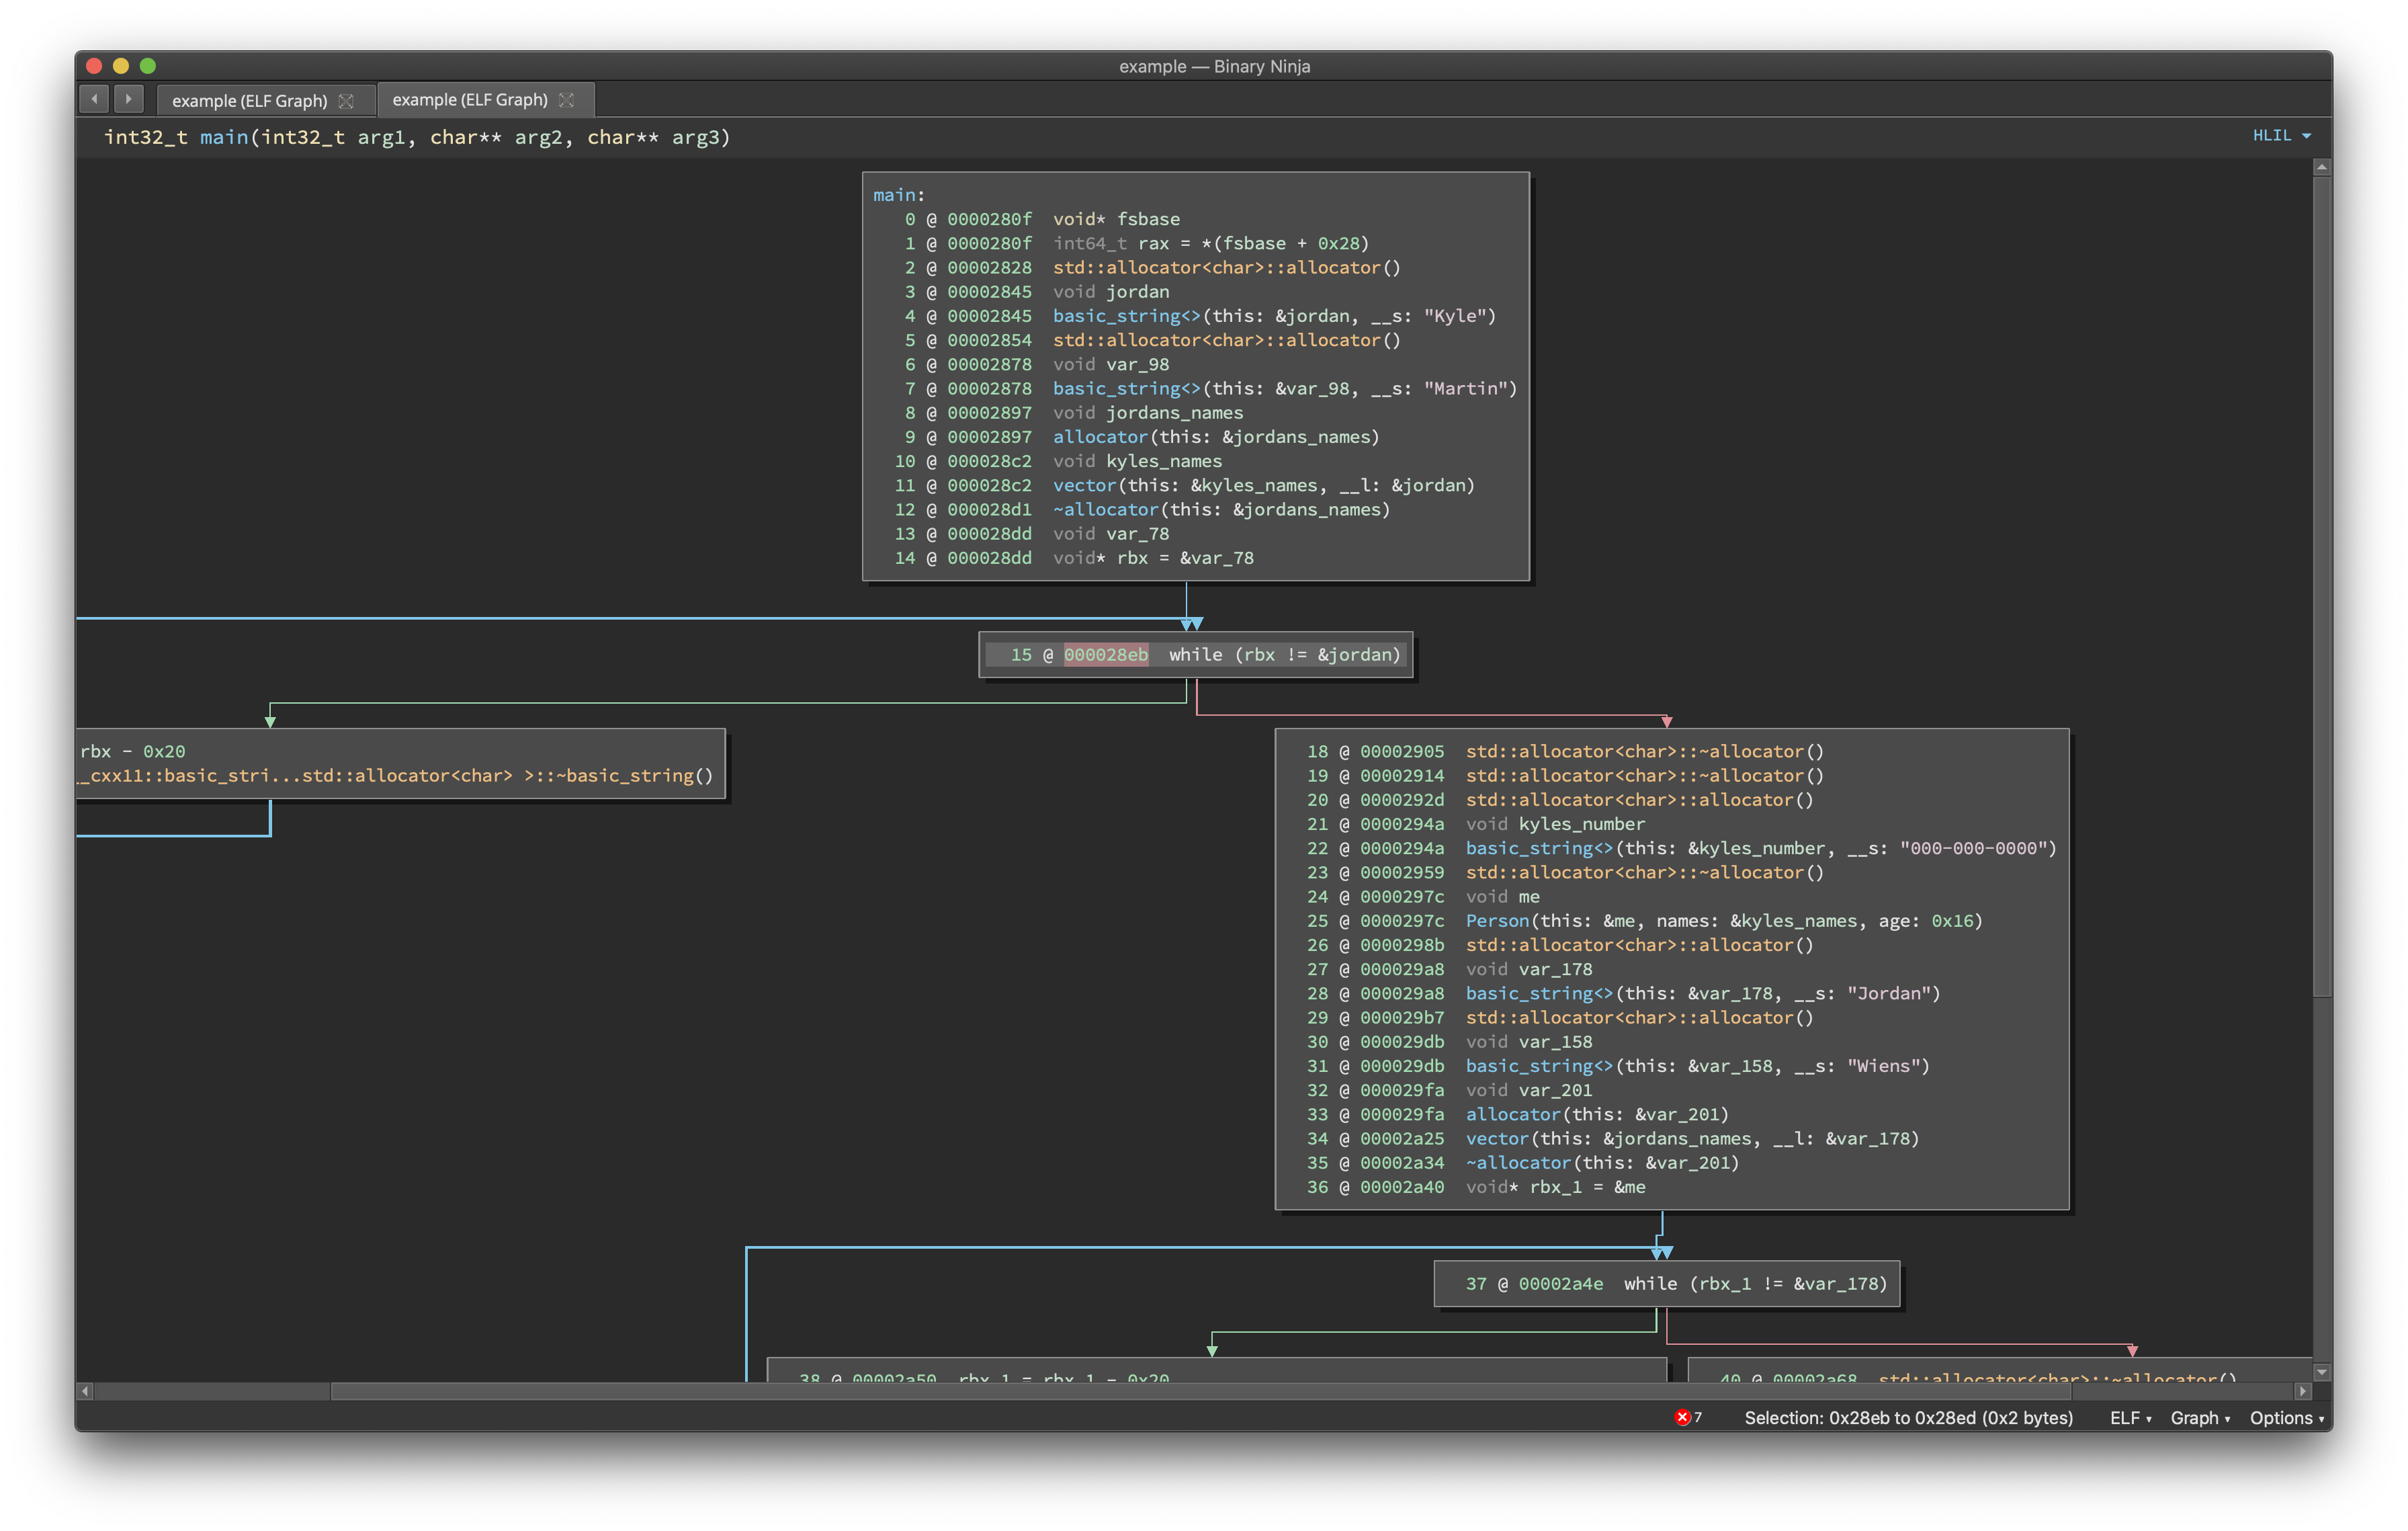Switch to the first example (ELF Graph) tab
Viewport: 2408px width, 1531px height.
tap(250, 101)
